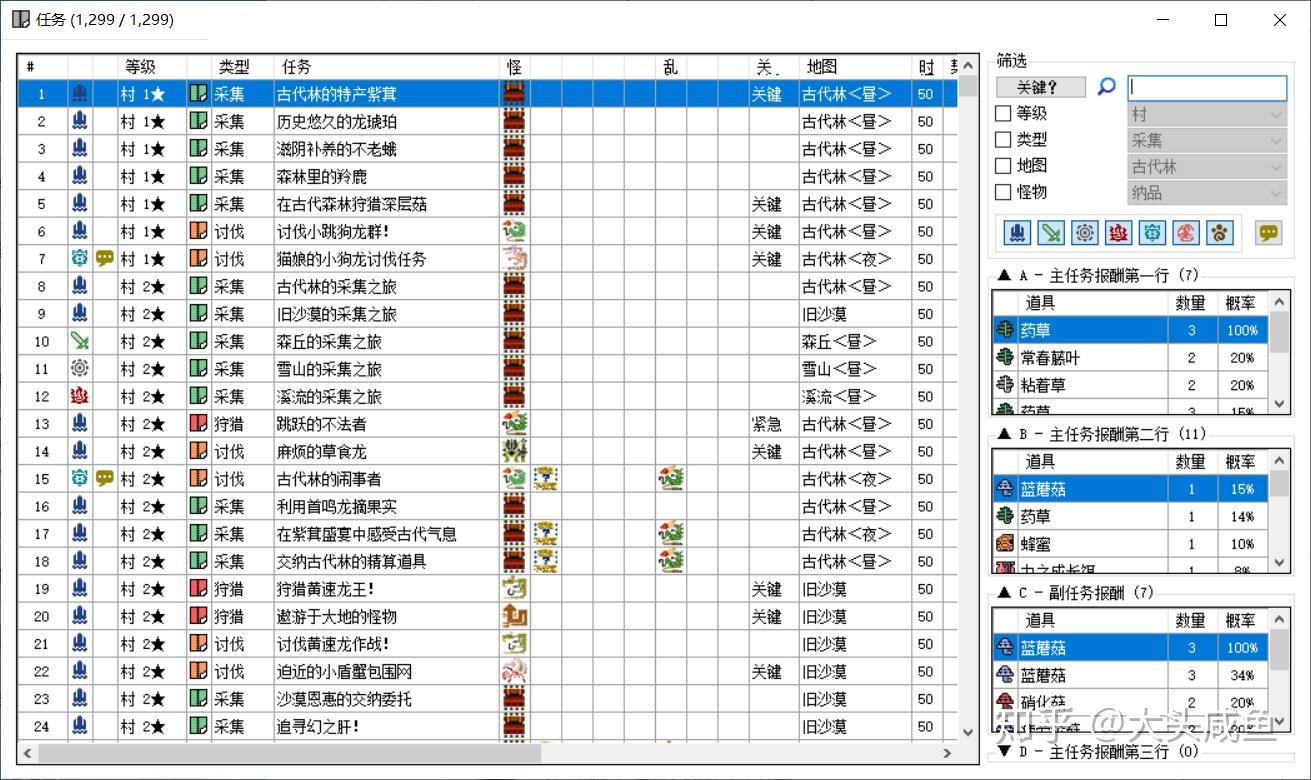Open the 采集 type dropdown
The height and width of the screenshot is (780, 1311).
pos(1207,140)
